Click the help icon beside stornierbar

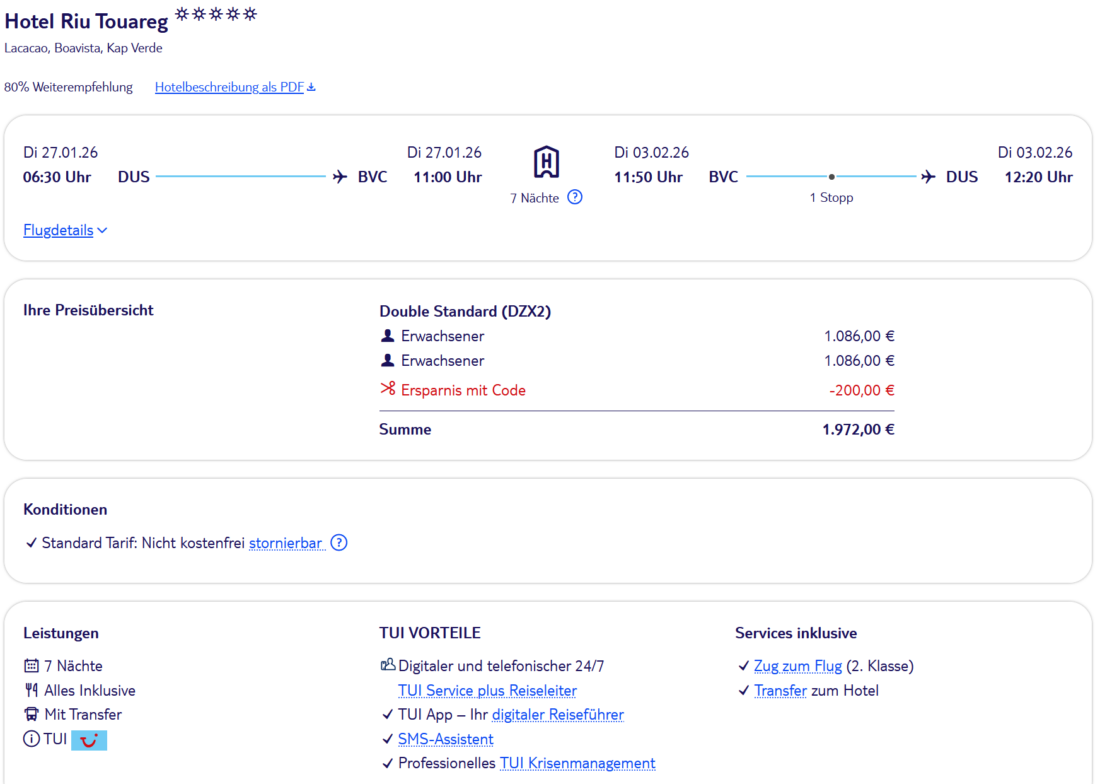(x=339, y=543)
